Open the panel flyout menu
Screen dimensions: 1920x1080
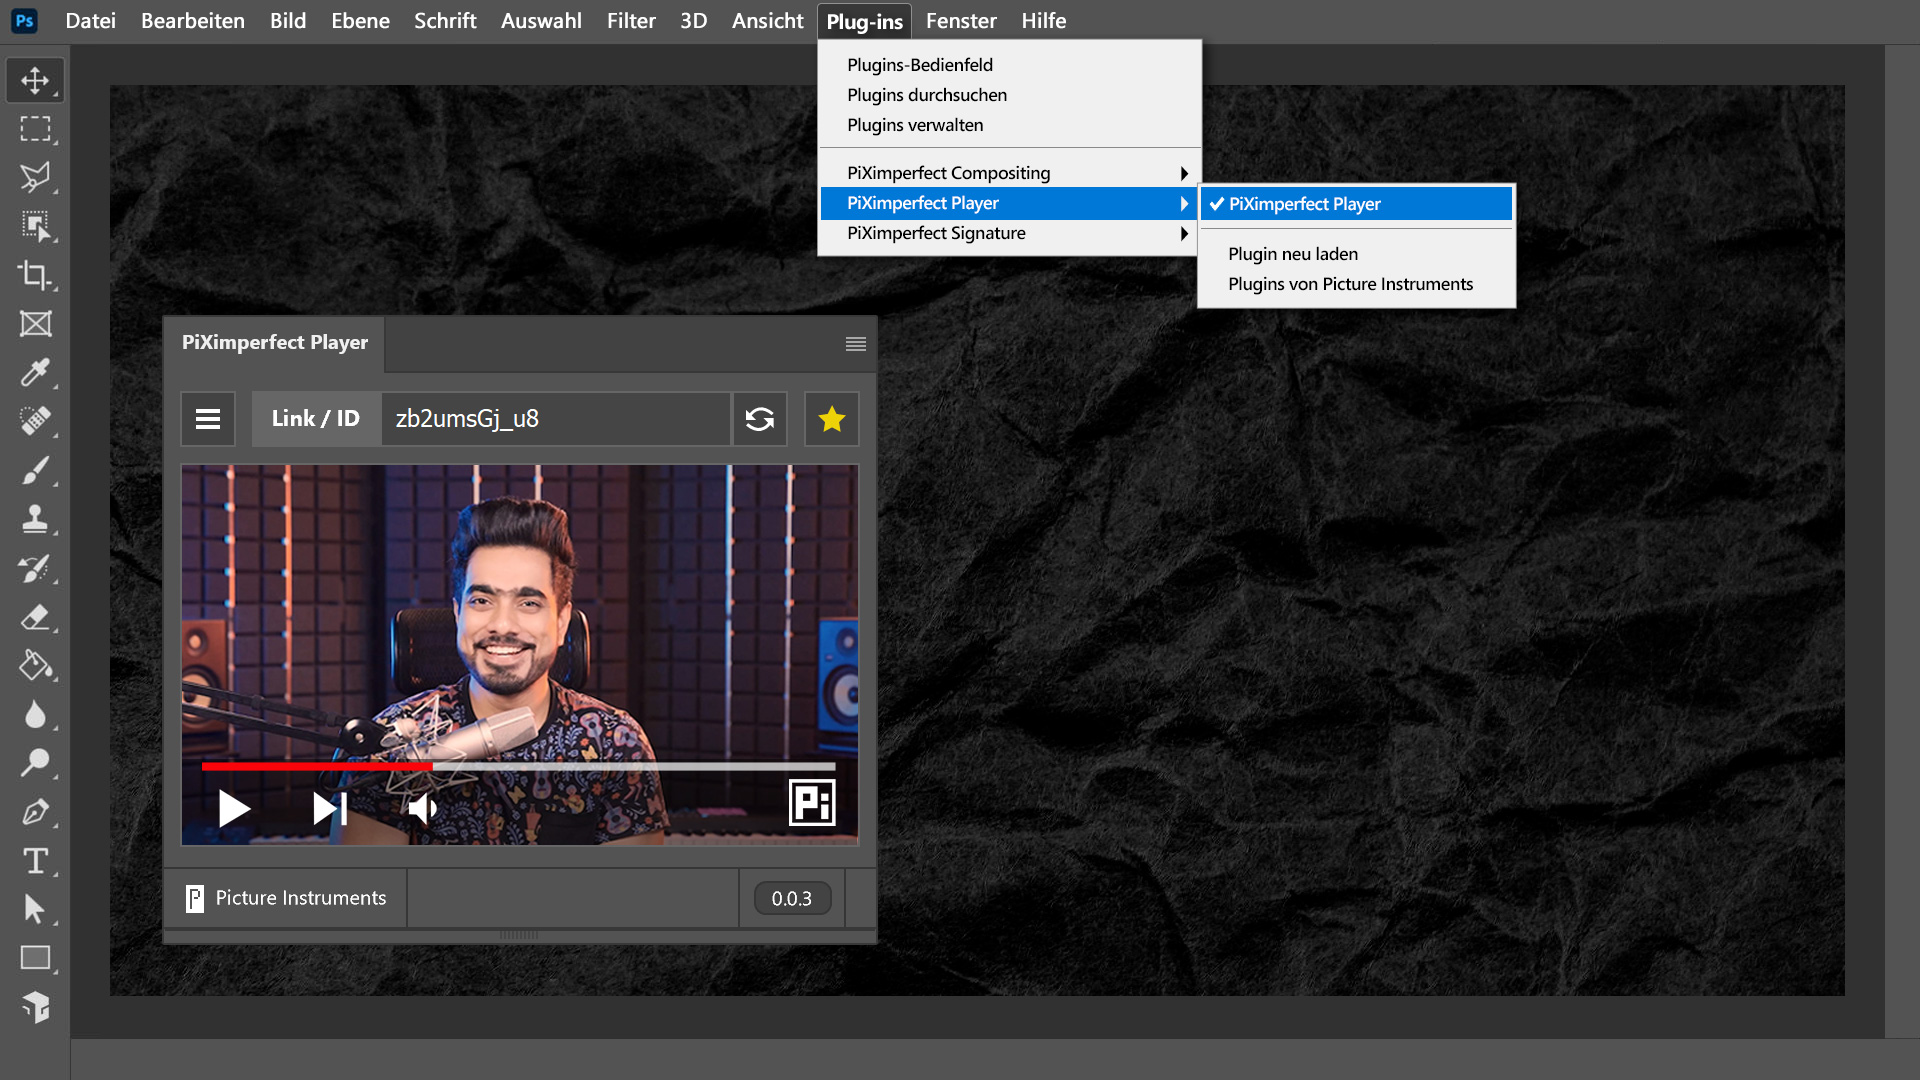coord(856,344)
